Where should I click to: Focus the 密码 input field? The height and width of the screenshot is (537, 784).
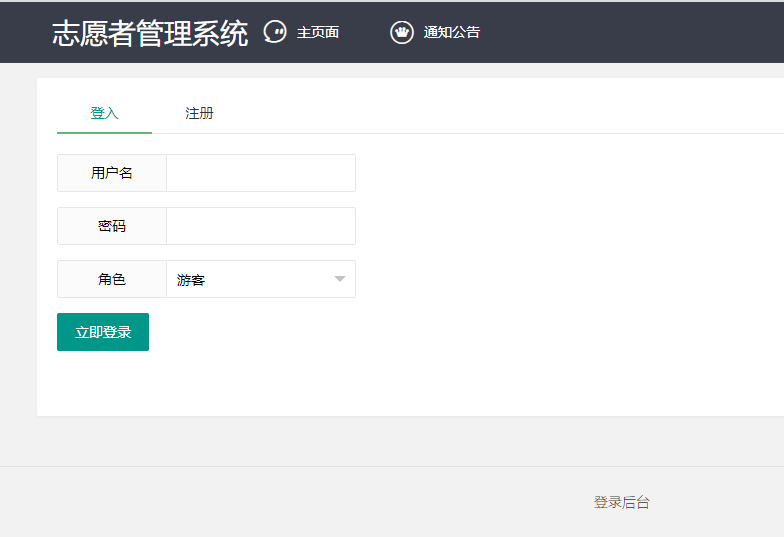pos(261,226)
